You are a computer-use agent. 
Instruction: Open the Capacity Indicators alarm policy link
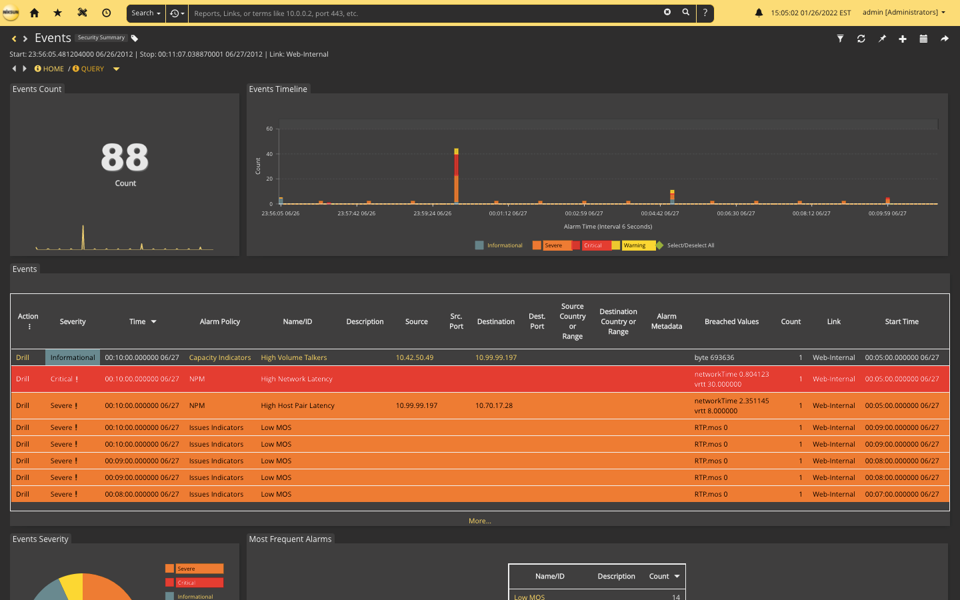tap(220, 358)
